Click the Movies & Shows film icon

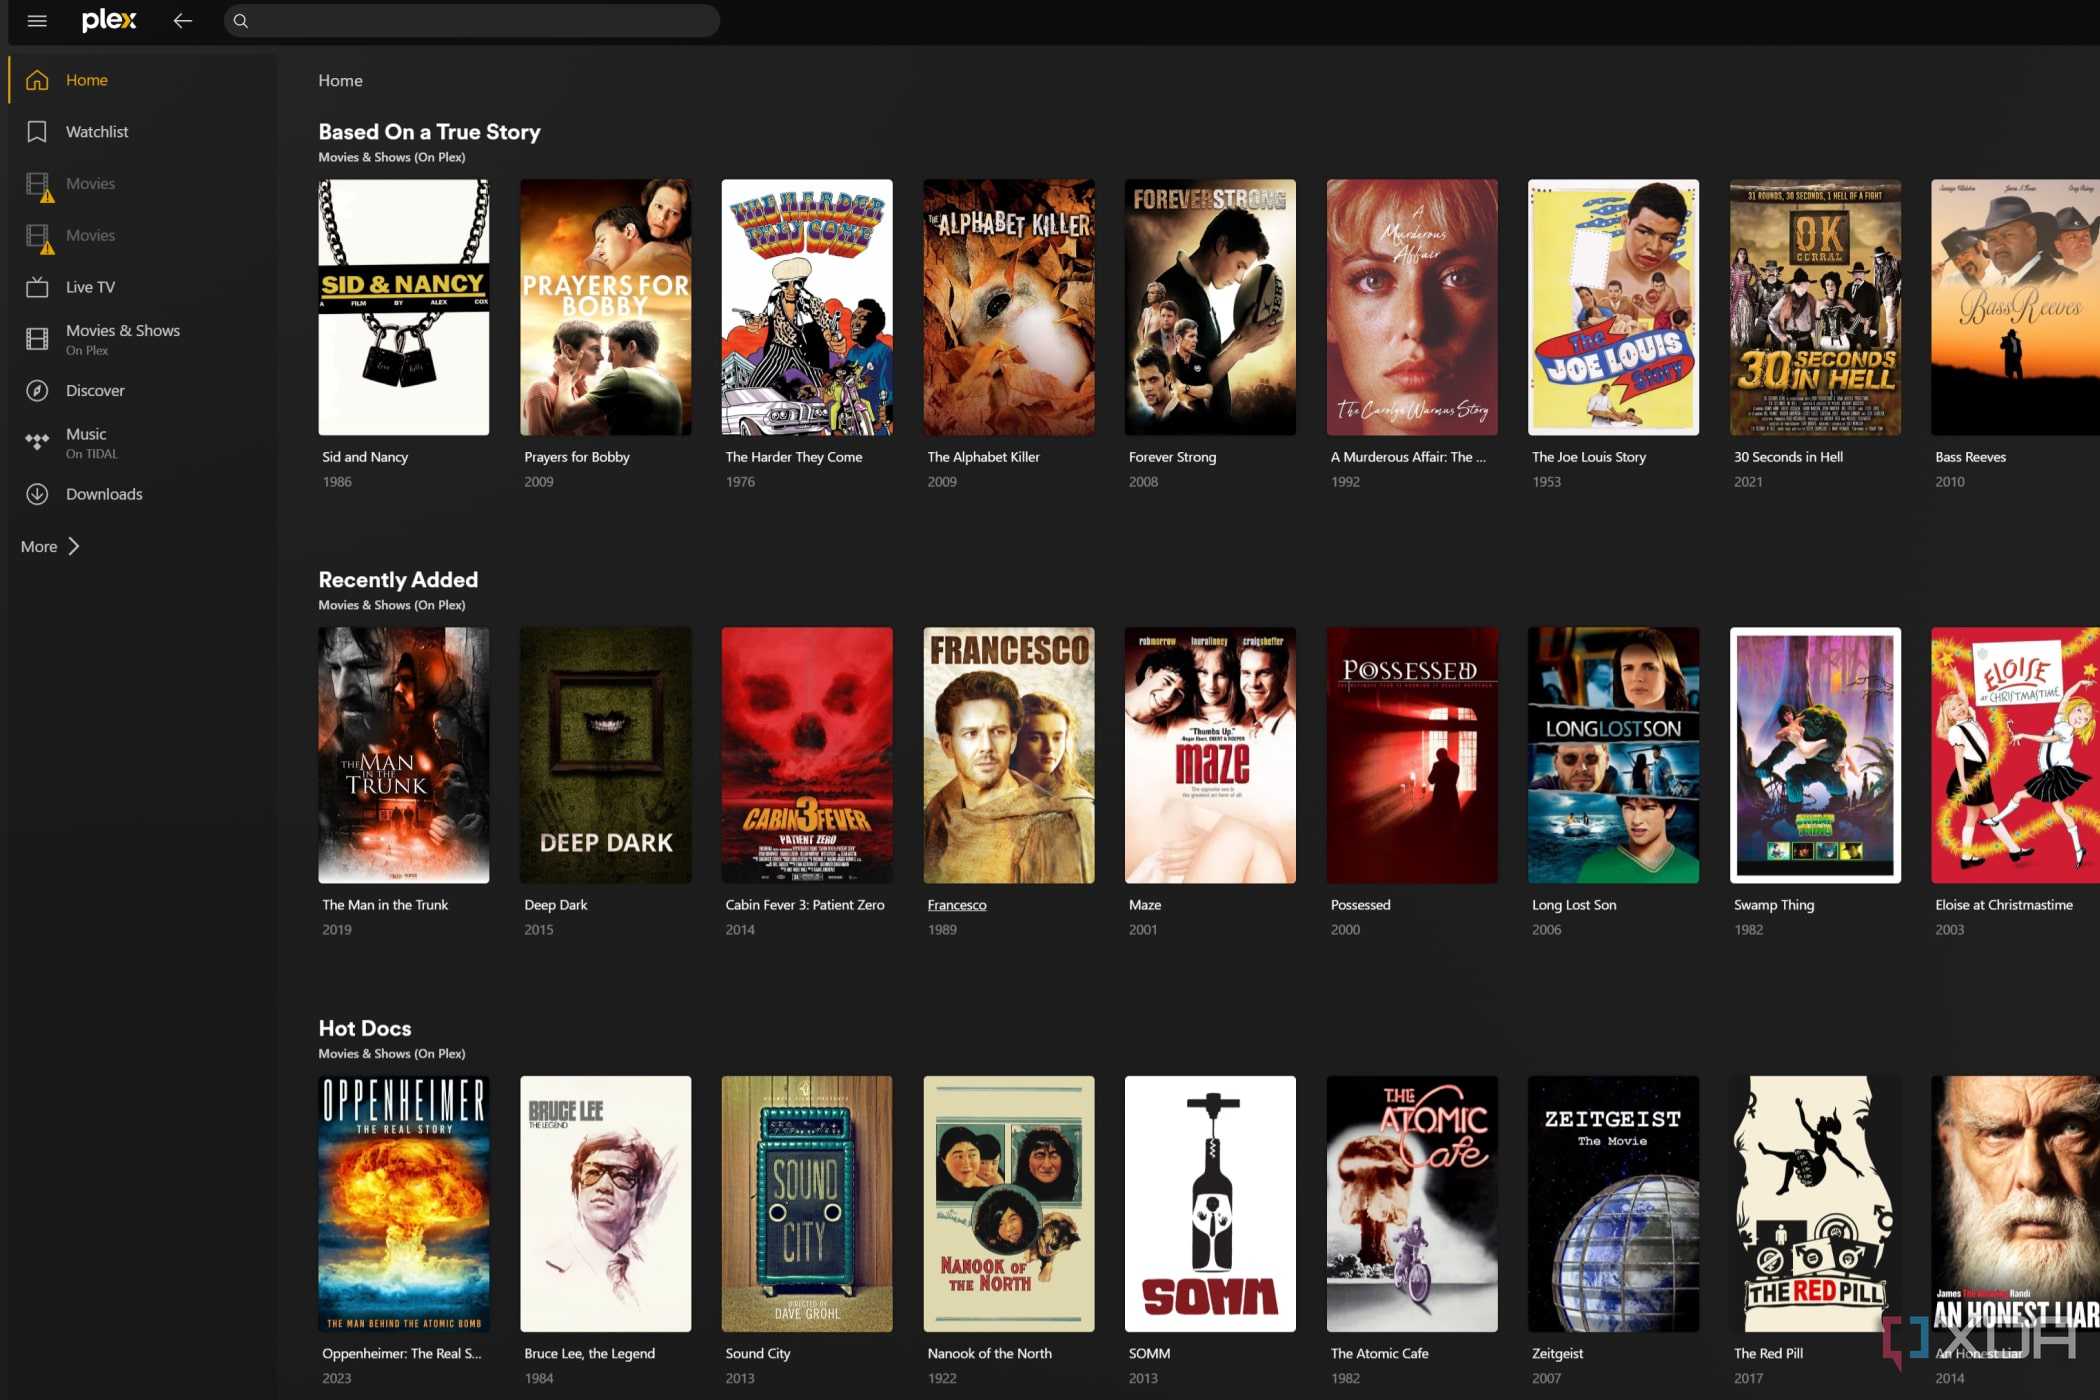[x=37, y=339]
